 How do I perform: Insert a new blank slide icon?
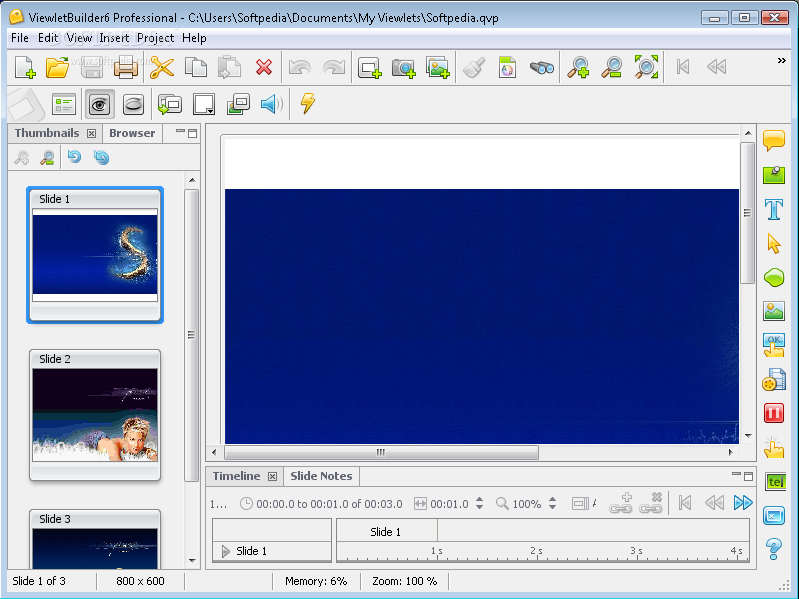click(369, 67)
